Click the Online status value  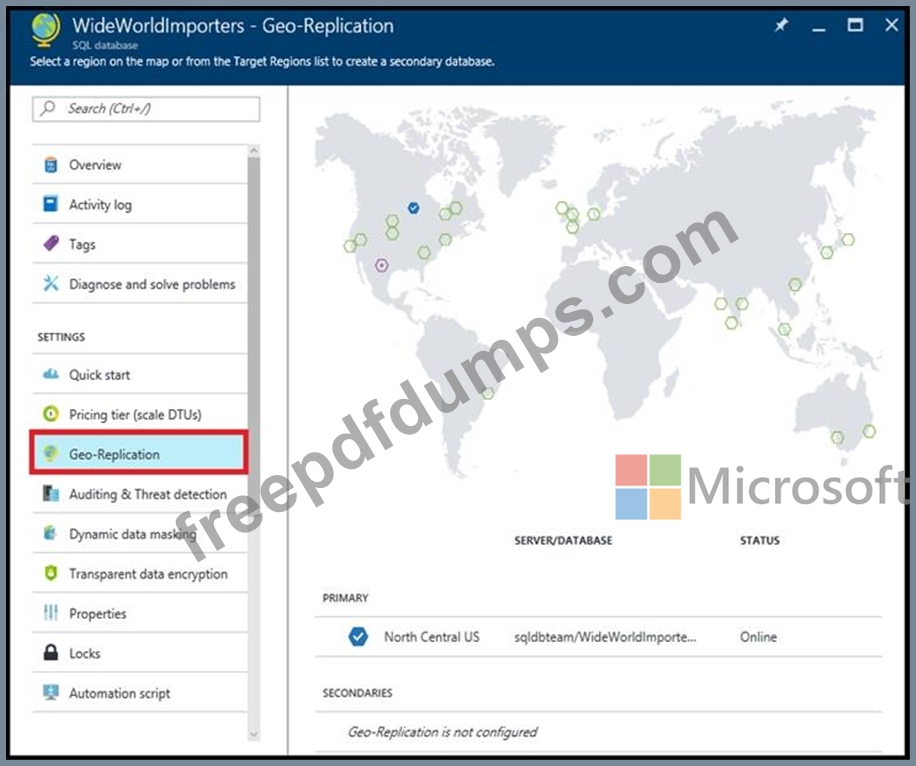[x=758, y=636]
